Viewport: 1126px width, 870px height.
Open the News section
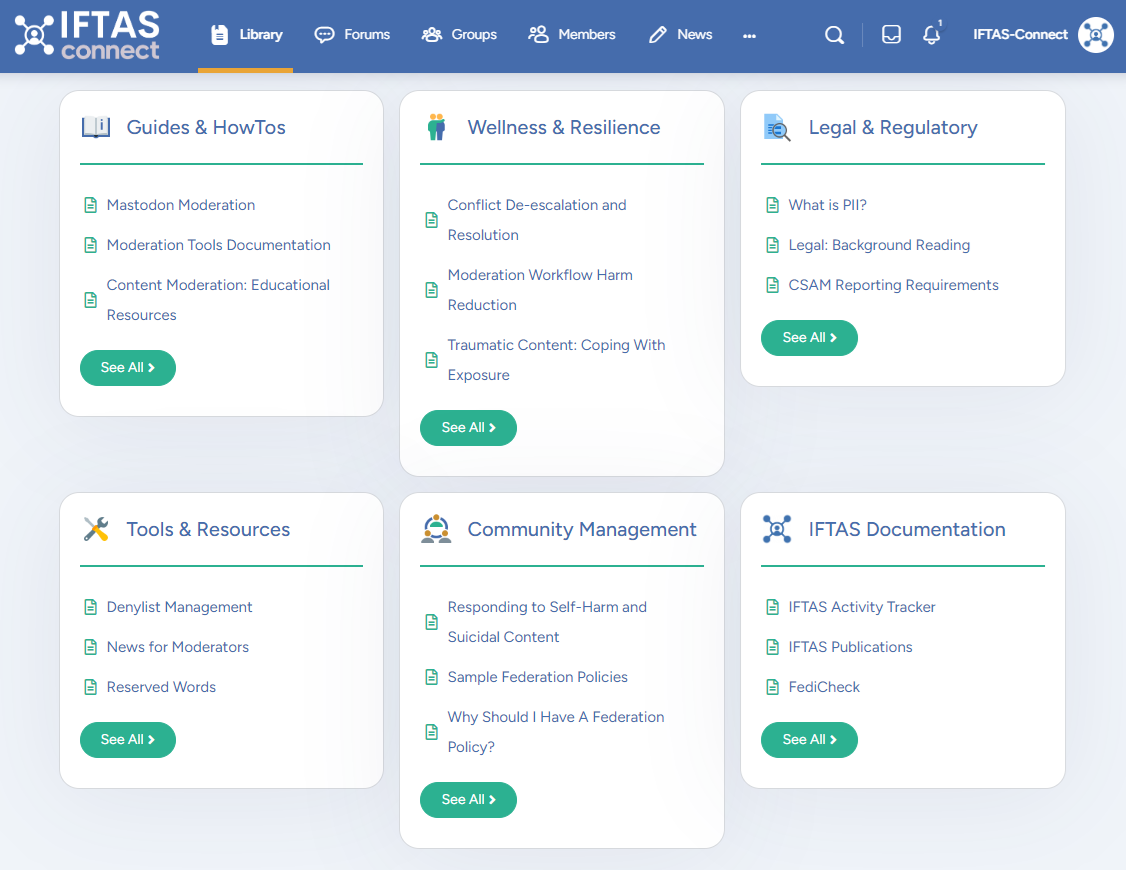pyautogui.click(x=680, y=34)
